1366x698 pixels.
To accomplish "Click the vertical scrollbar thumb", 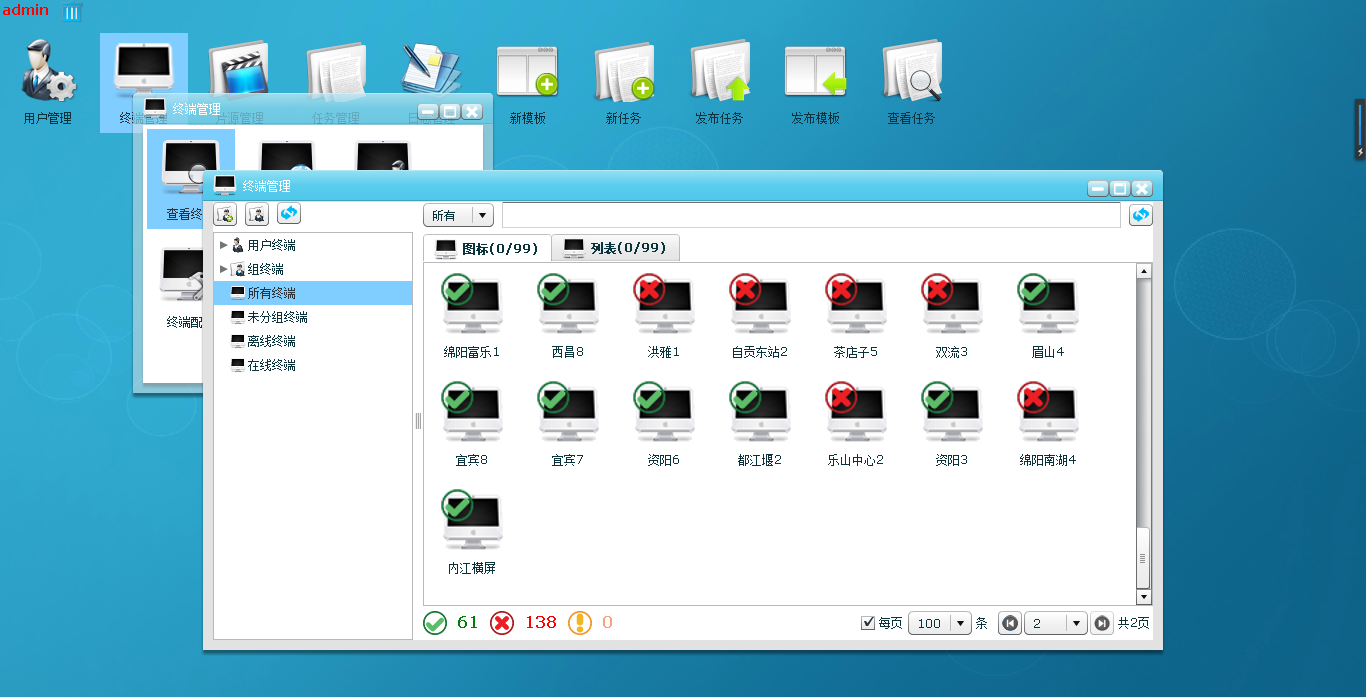I will (x=1144, y=558).
